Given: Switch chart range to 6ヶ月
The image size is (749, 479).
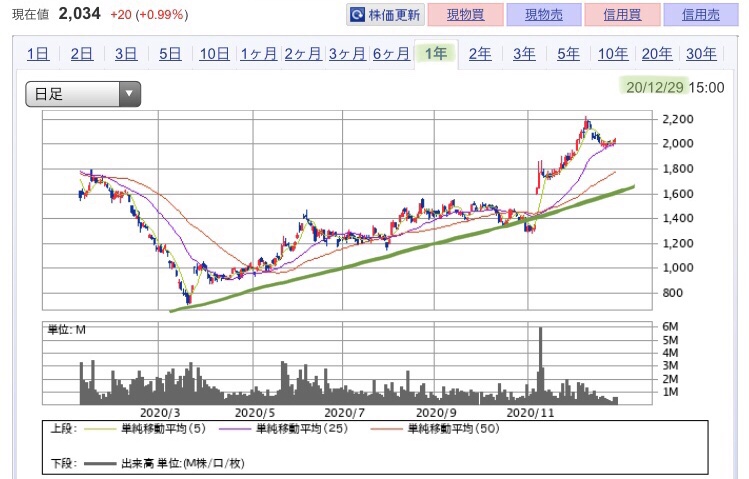Looking at the screenshot, I should tap(391, 54).
